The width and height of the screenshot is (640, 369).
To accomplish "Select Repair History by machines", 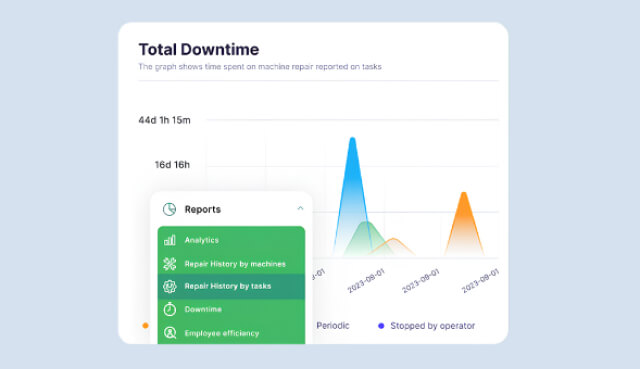I will (x=231, y=264).
